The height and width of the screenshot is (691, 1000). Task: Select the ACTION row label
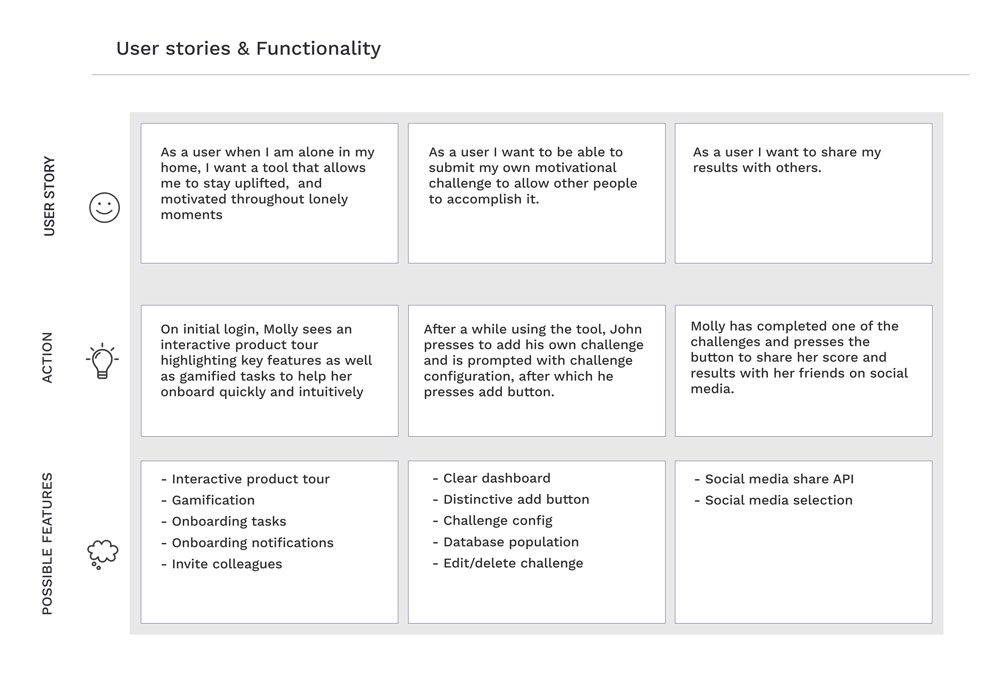pos(47,357)
